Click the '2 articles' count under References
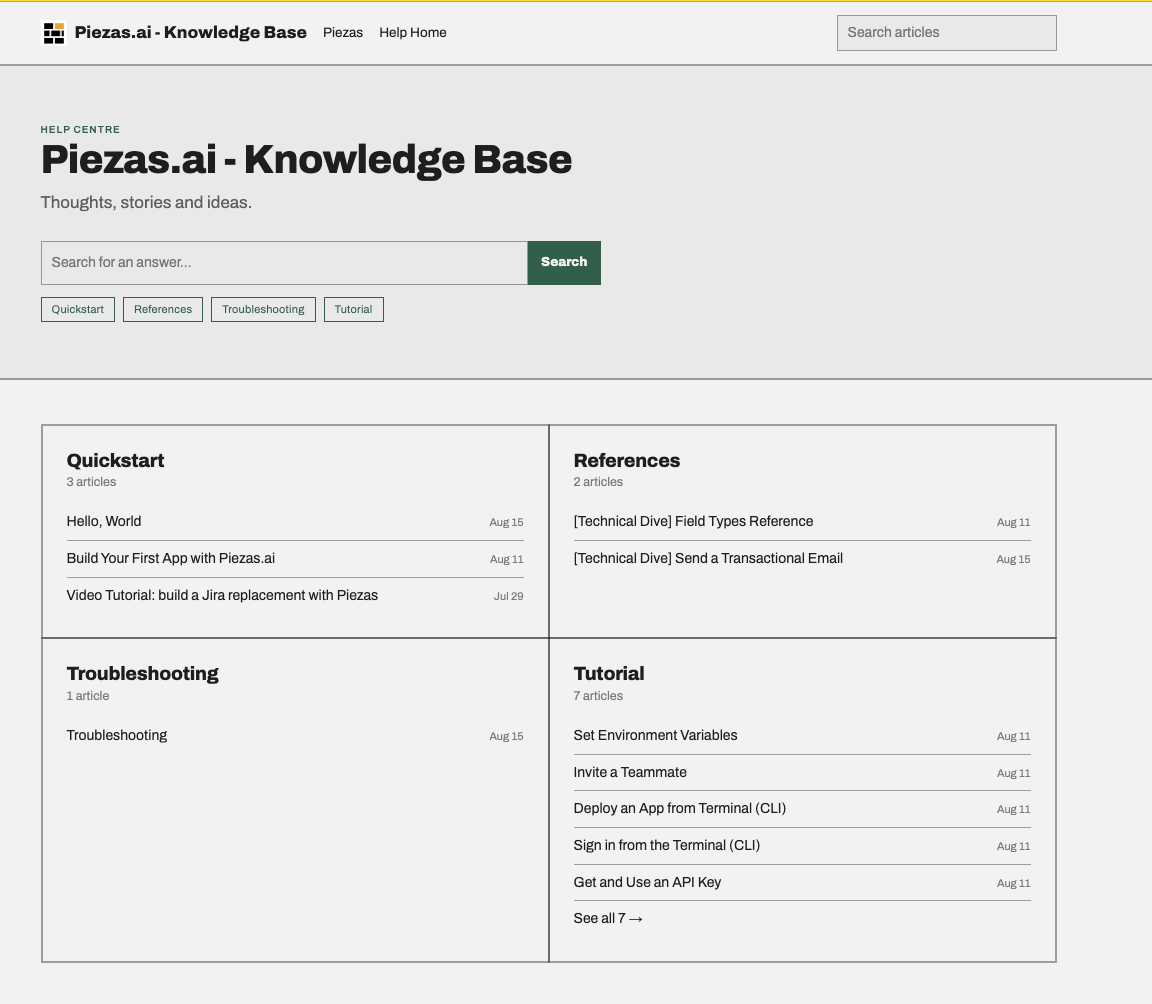The width and height of the screenshot is (1152, 1004). [598, 482]
